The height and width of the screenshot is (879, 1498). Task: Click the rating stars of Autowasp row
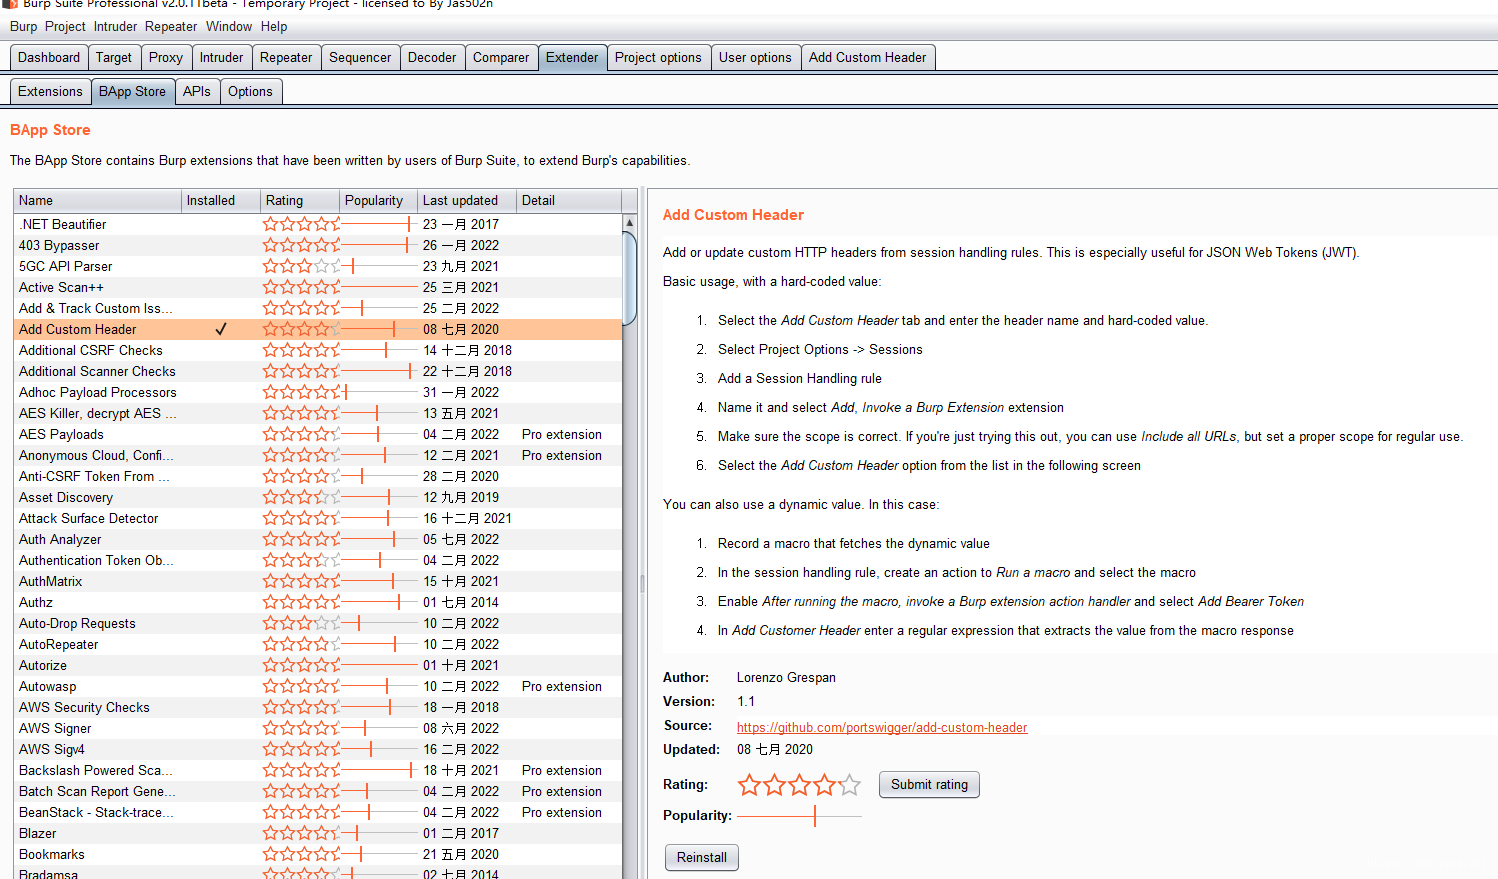(x=301, y=686)
